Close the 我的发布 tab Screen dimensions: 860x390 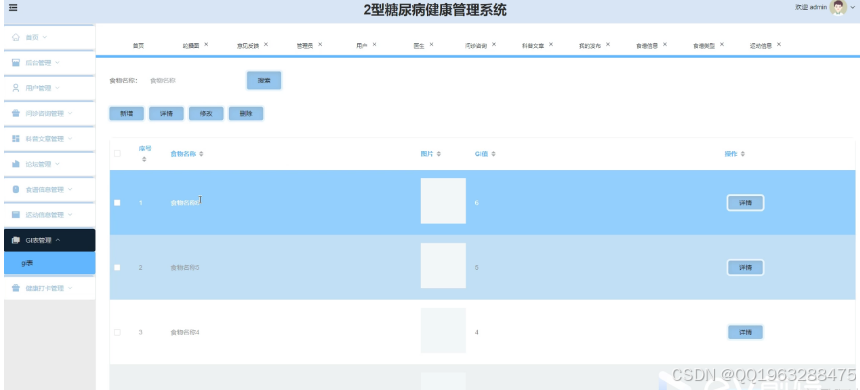point(608,44)
